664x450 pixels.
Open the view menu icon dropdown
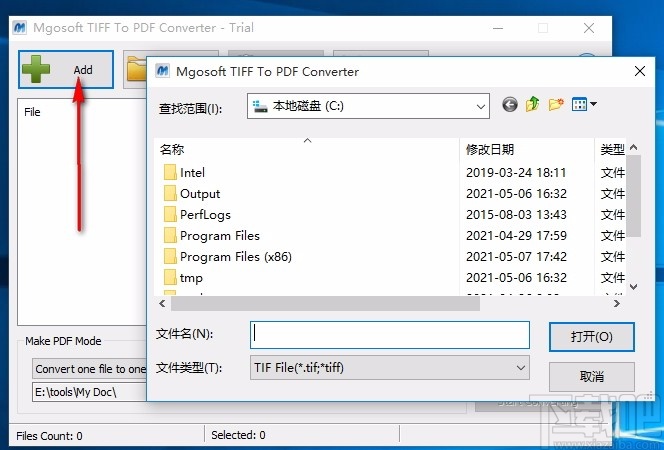pyautogui.click(x=584, y=104)
